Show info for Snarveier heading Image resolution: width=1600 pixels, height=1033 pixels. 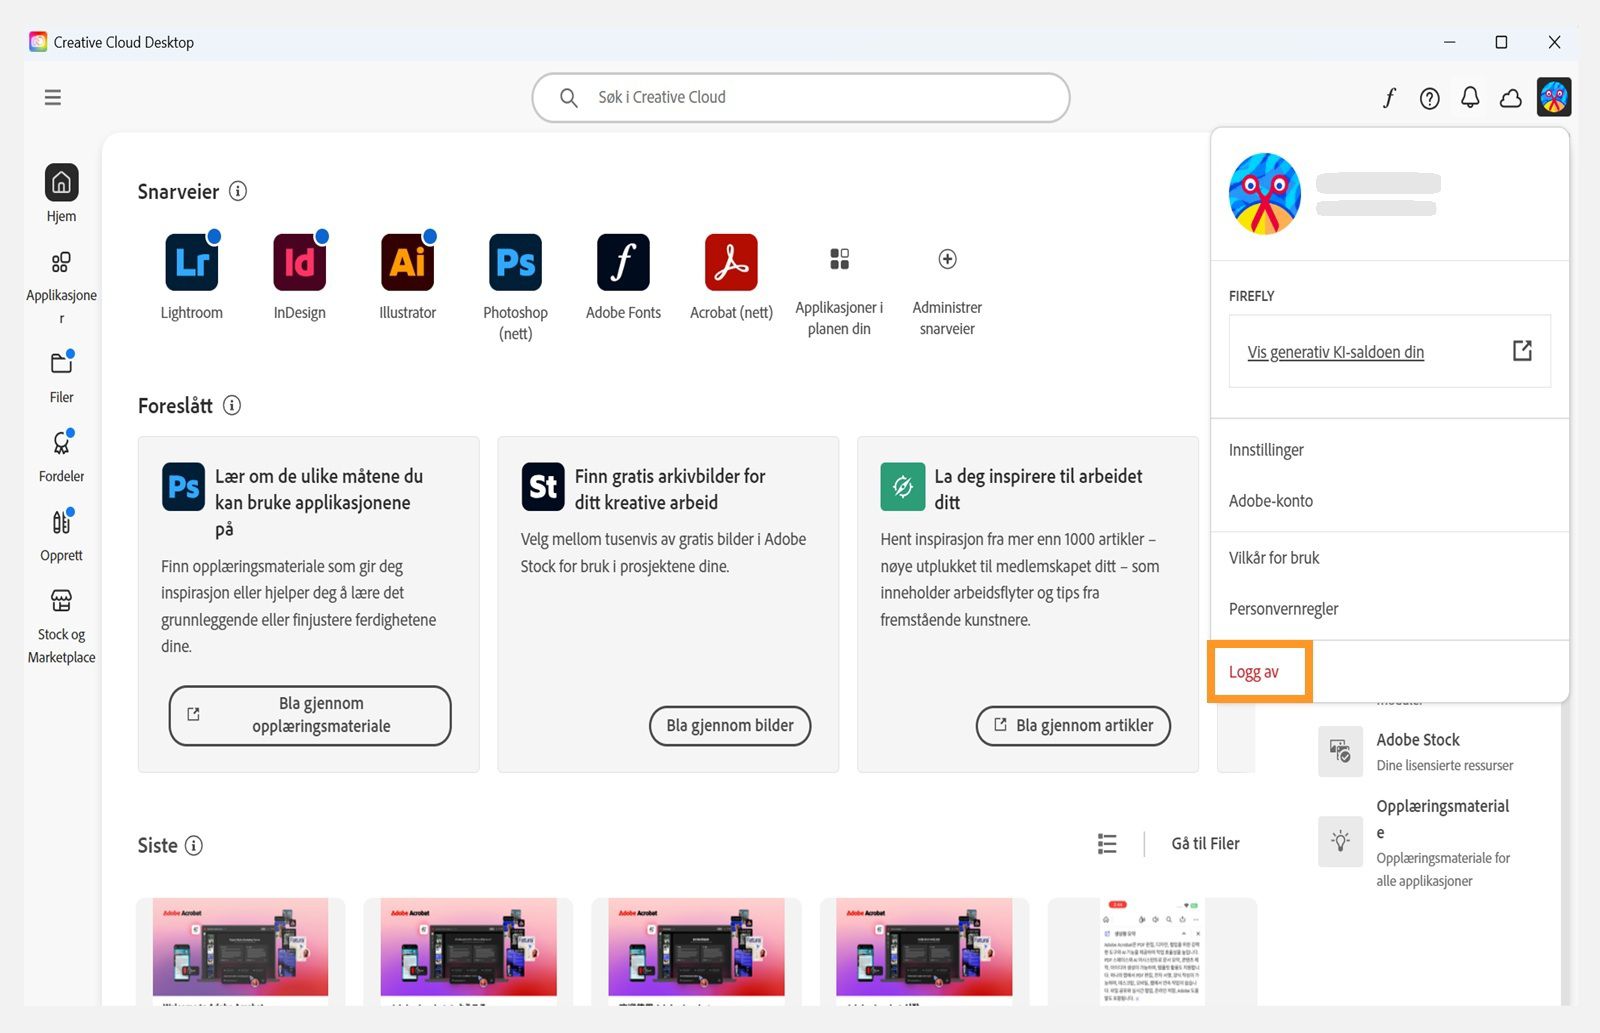(x=238, y=191)
